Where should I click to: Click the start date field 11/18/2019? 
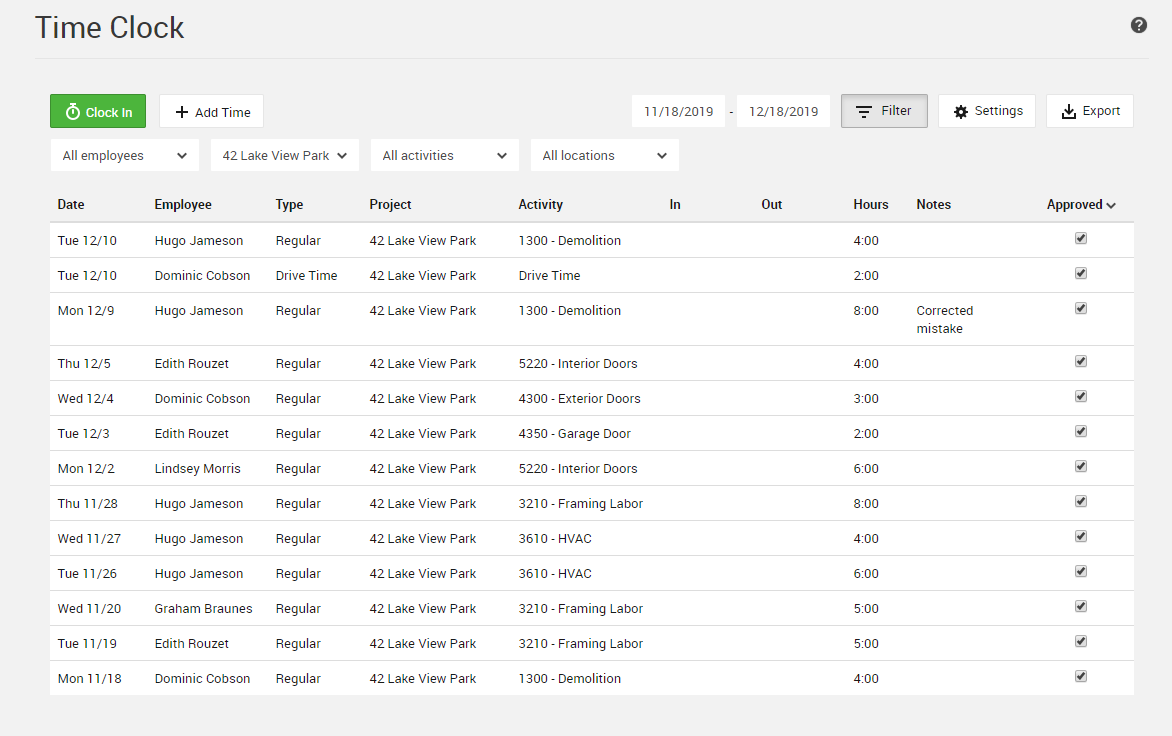point(678,112)
